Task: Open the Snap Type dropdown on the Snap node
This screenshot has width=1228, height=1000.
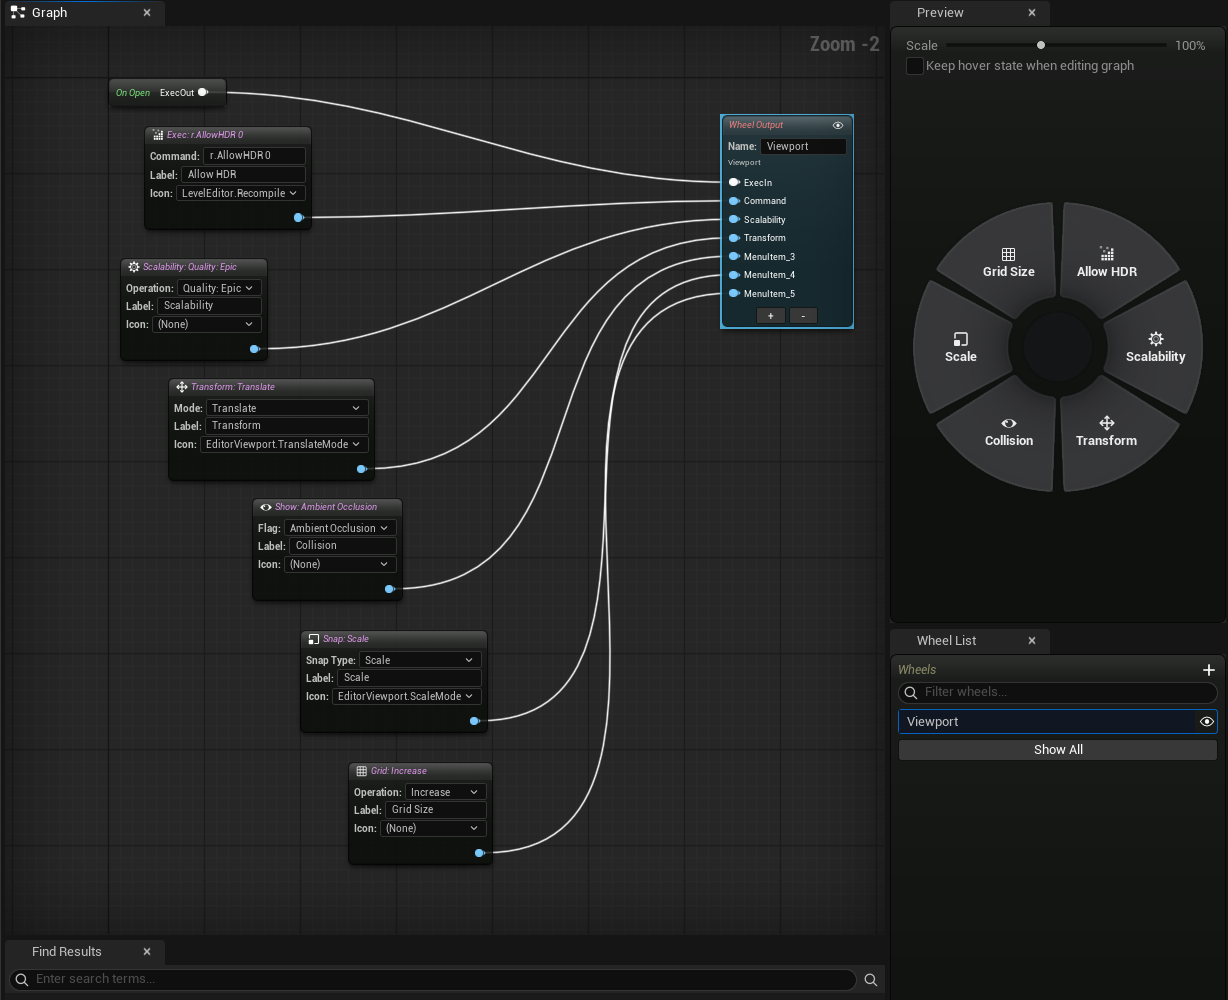Action: click(x=419, y=660)
